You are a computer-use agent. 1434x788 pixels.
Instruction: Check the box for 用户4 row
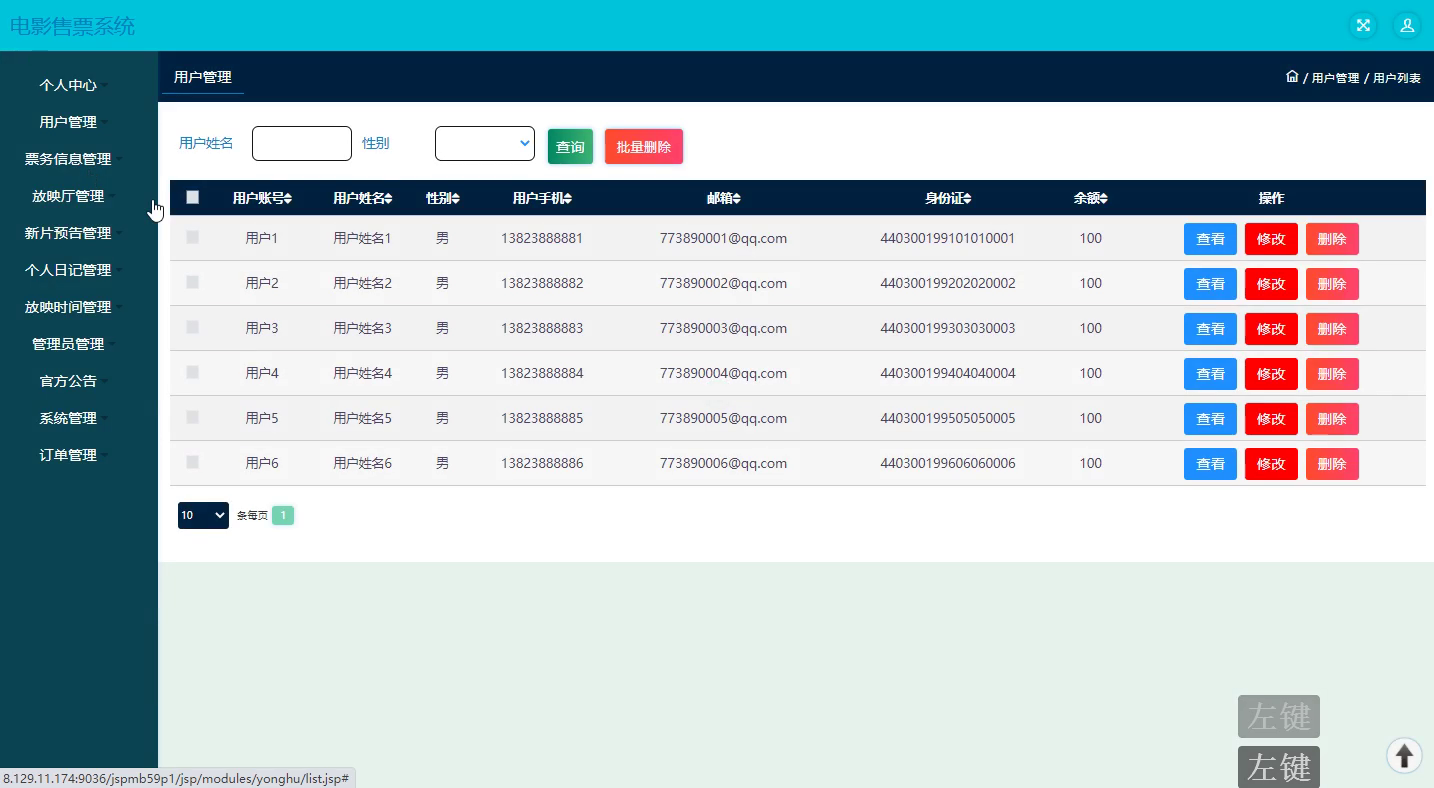click(x=193, y=372)
